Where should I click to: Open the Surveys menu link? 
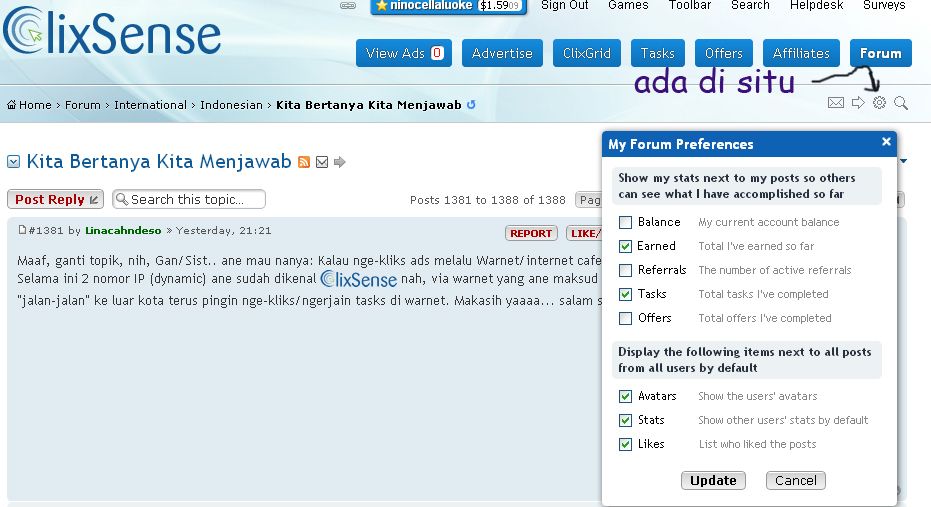point(884,5)
